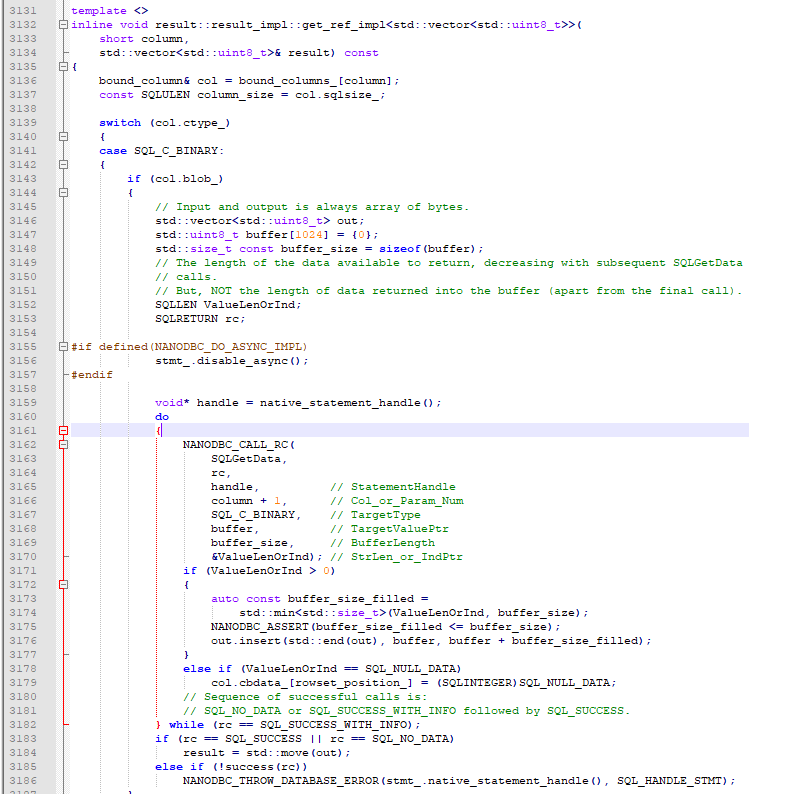This screenshot has width=800, height=794.
Task: Click 'NANODBC_DO_ASYNC_IMPL' macro name
Action: point(228,346)
